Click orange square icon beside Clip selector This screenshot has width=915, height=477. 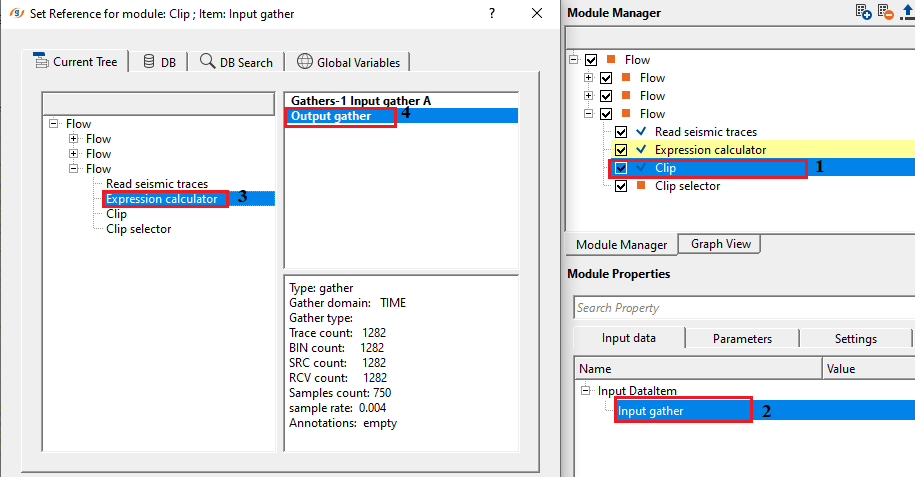coord(641,186)
